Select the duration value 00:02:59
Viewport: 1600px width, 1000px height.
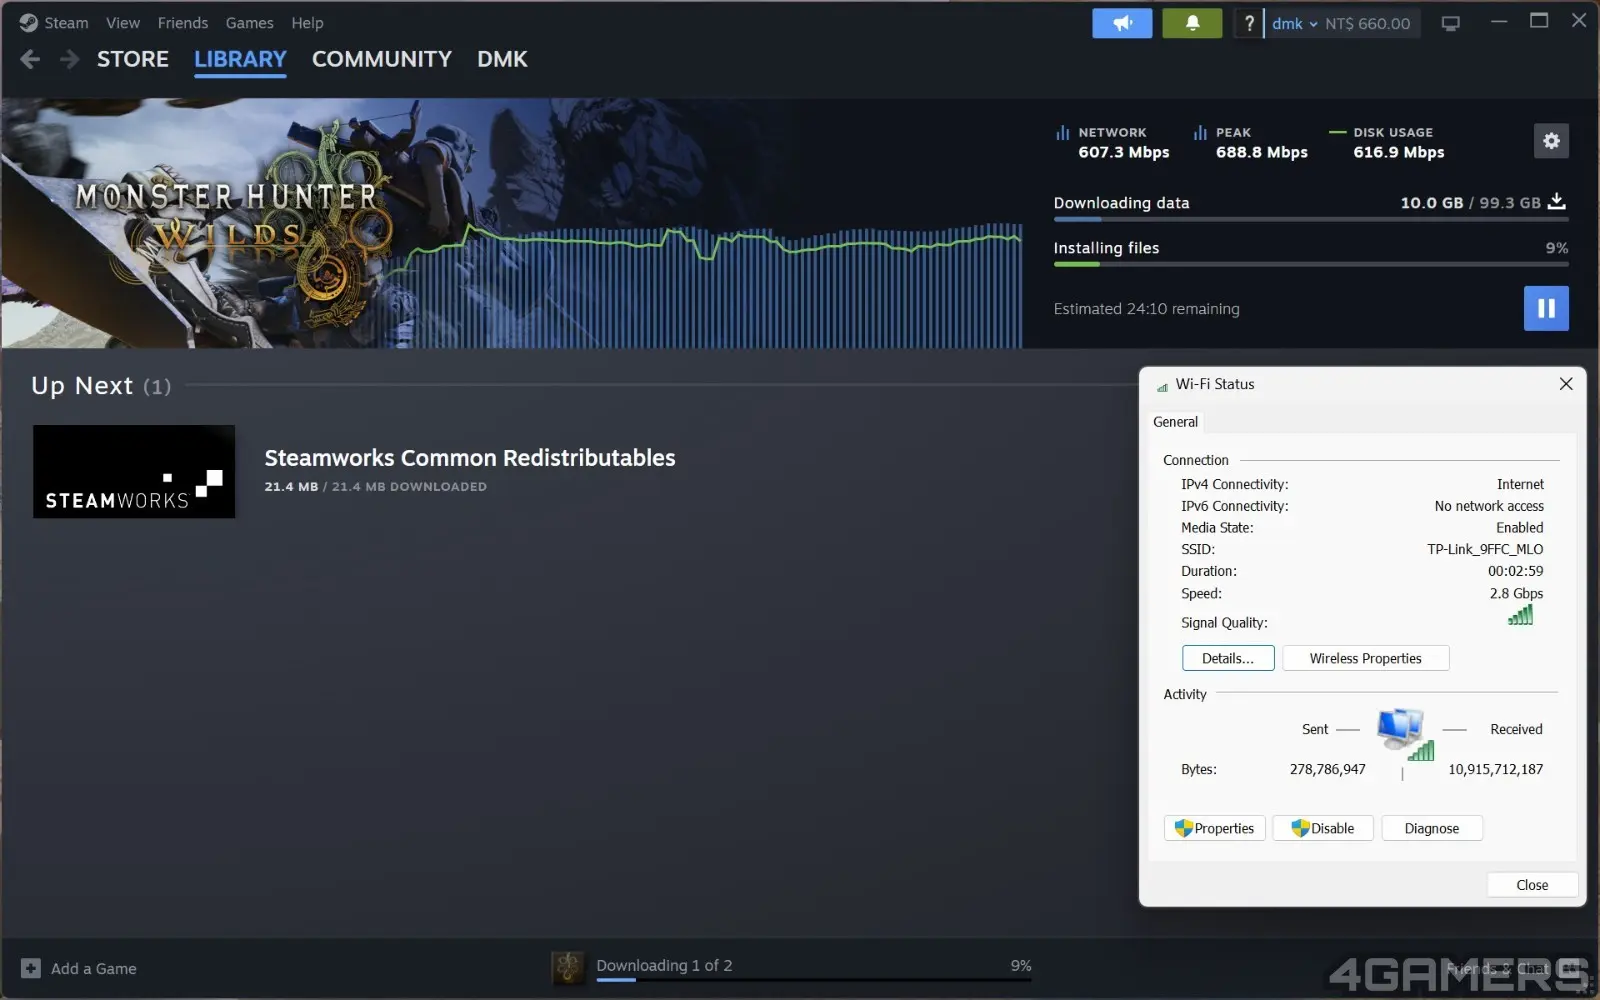(x=1515, y=571)
